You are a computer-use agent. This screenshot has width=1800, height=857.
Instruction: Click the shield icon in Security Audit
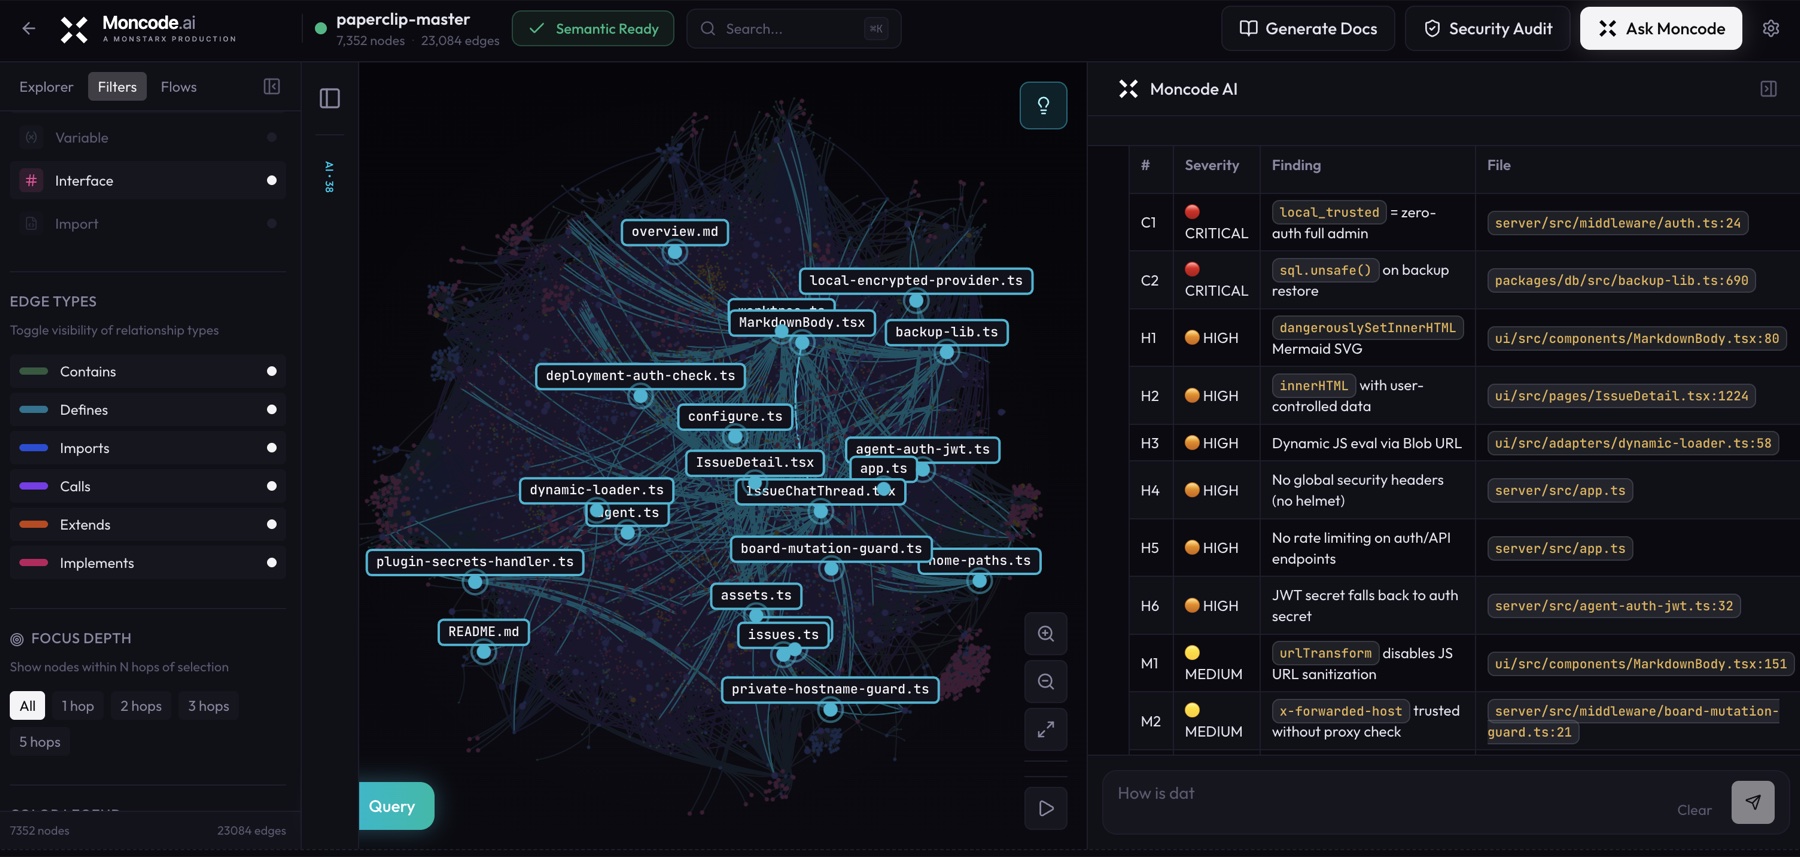[x=1432, y=28]
